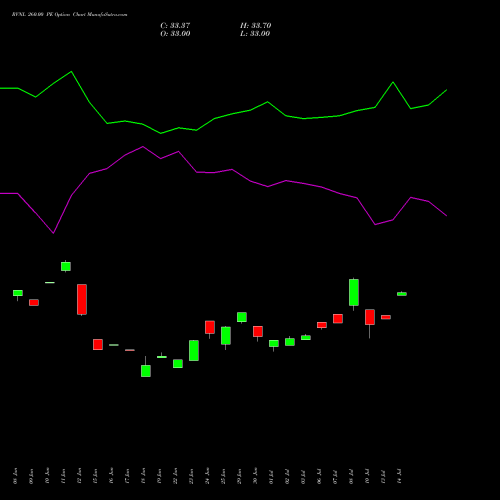500x500 pixels.
Task: Select the highest green candlestick above 11 Jun
Action: point(66,266)
